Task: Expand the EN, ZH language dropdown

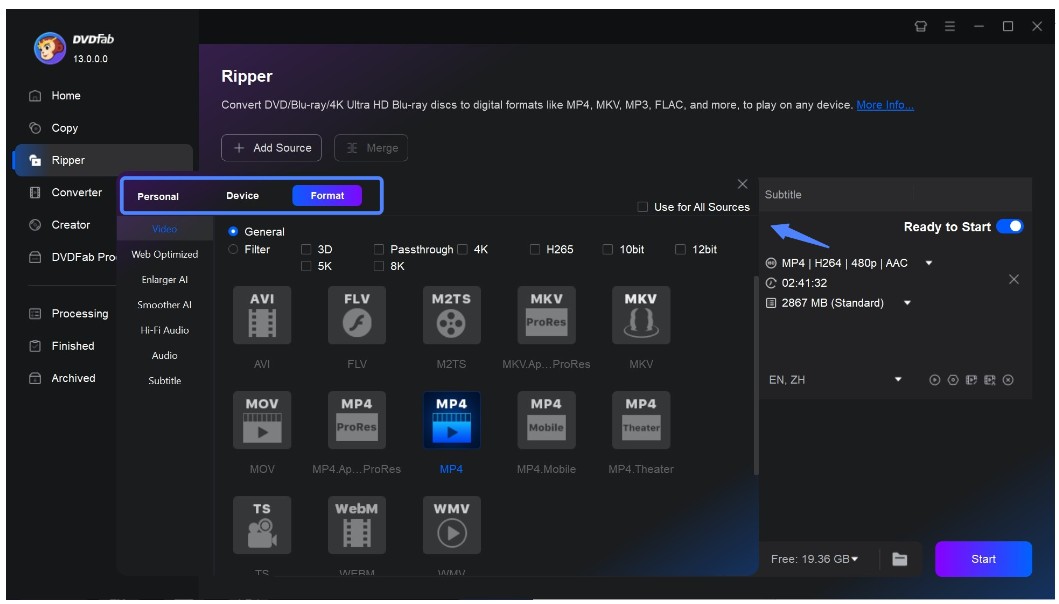Action: pyautogui.click(x=898, y=380)
